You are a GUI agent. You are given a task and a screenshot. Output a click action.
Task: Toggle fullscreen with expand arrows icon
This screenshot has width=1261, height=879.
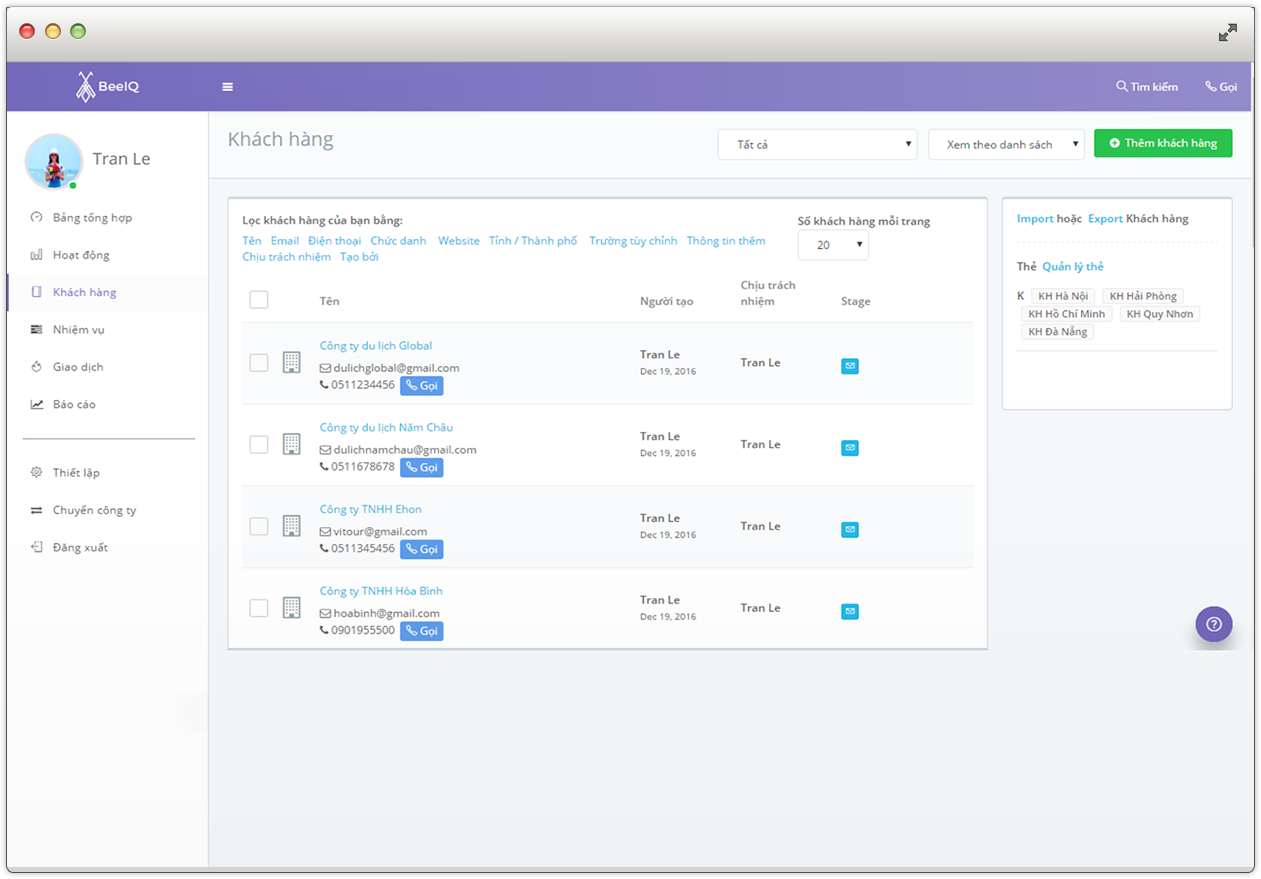[1227, 33]
